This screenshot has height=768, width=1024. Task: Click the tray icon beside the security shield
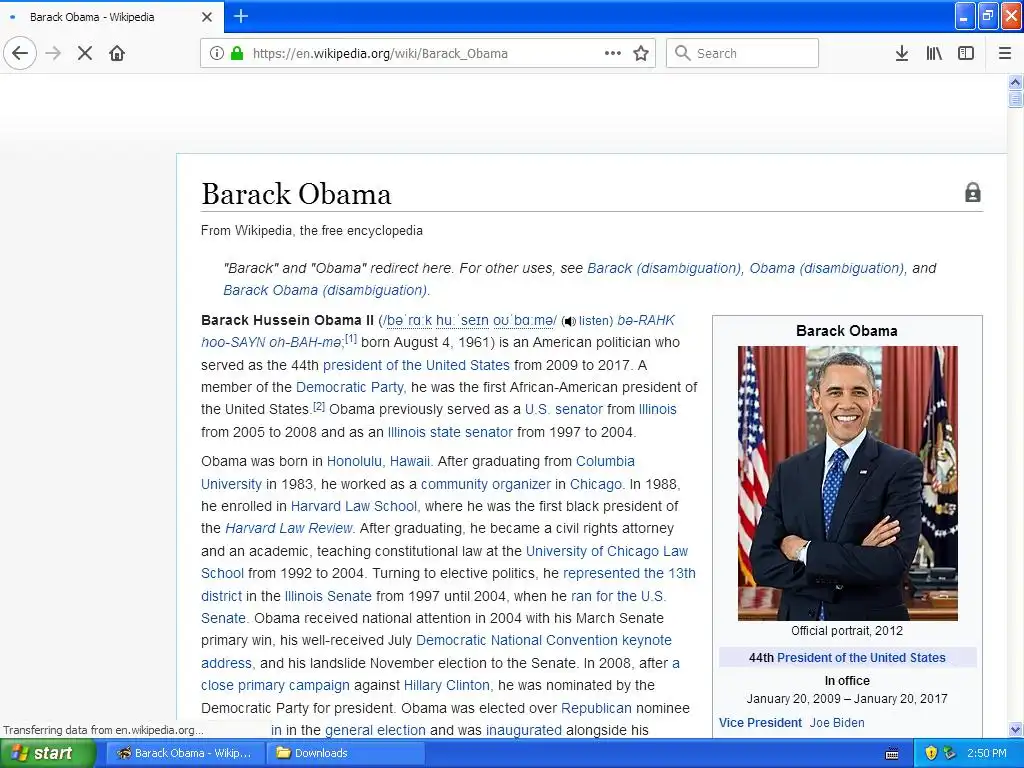tap(950, 753)
